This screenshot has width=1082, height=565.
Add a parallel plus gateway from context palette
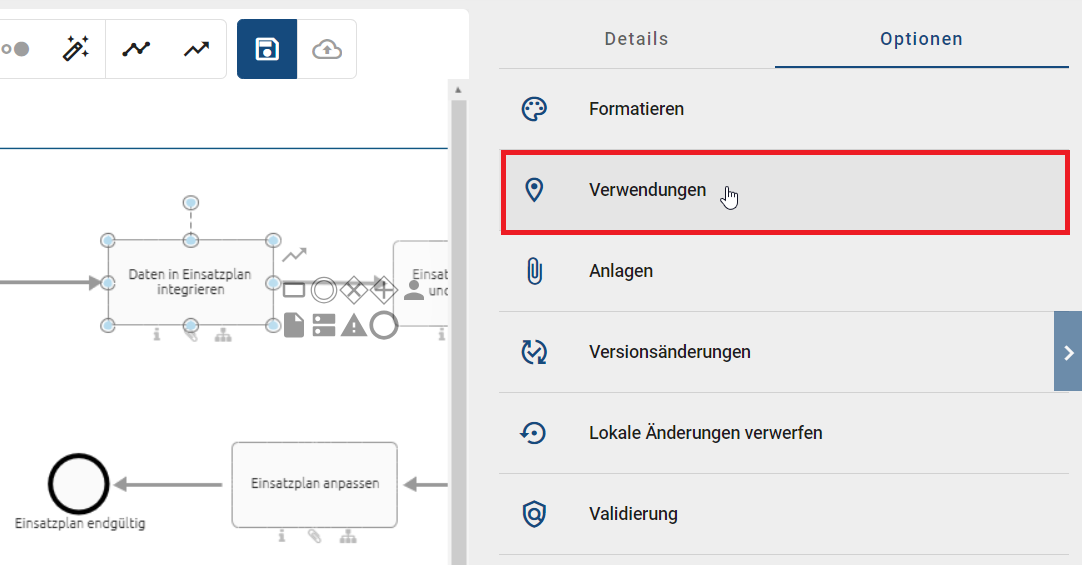[x=385, y=291]
